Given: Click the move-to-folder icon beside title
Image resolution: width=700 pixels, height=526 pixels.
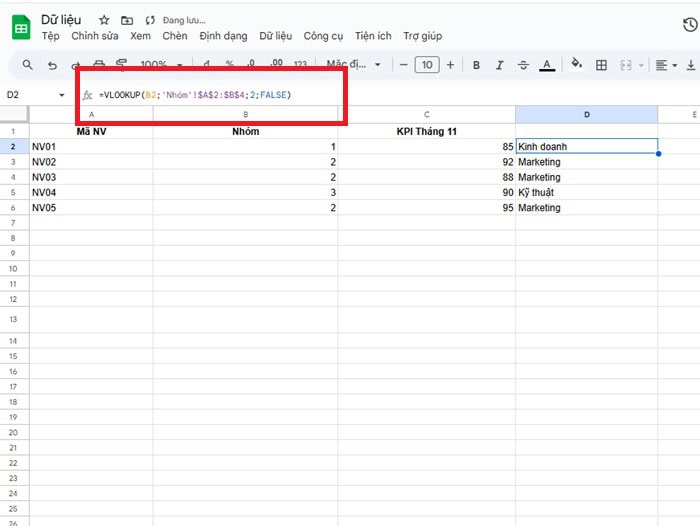Looking at the screenshot, I should (126, 20).
